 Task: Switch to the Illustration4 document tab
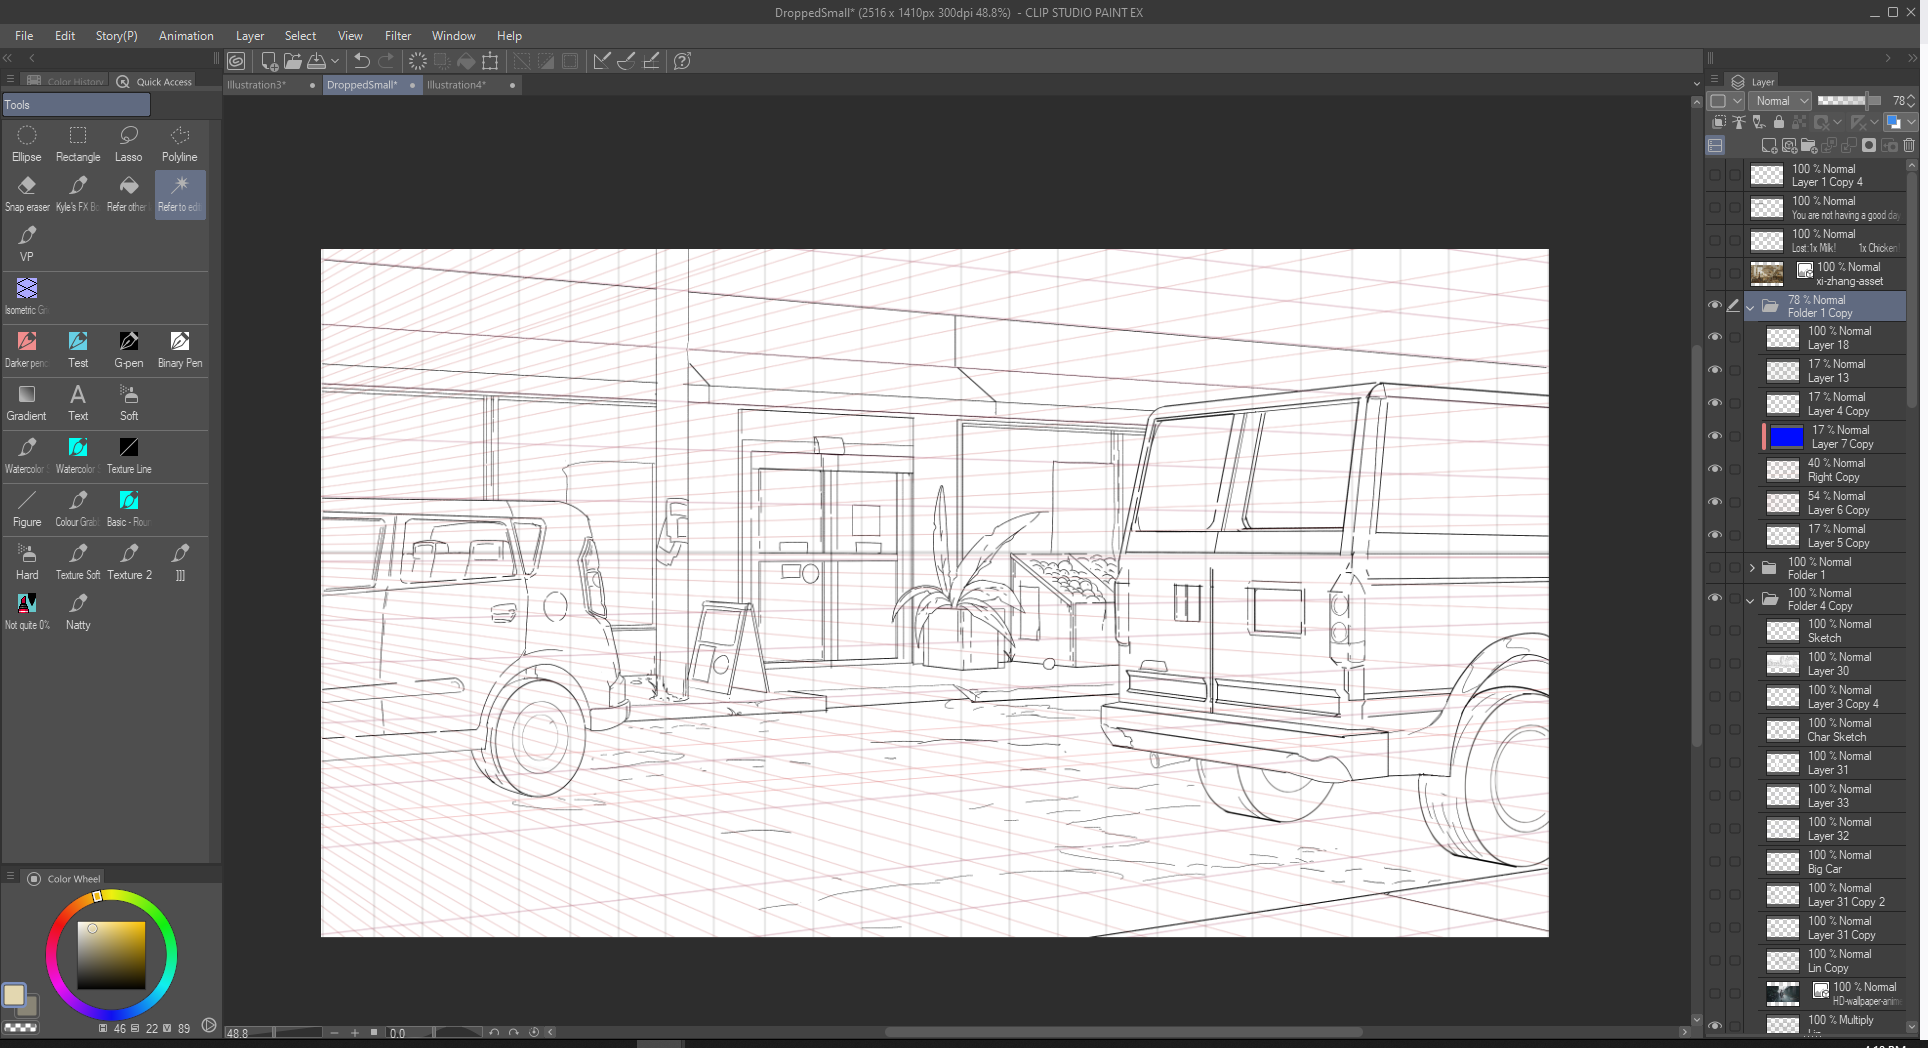click(456, 85)
